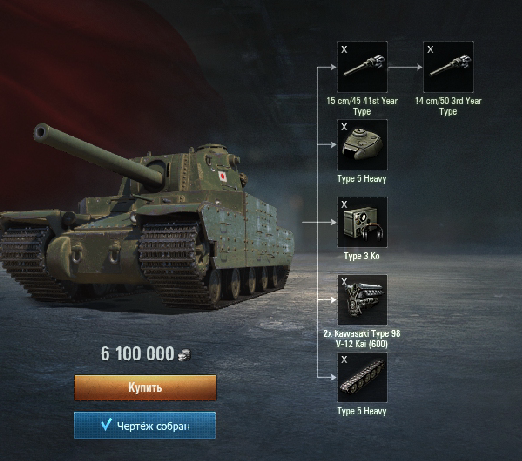Click the silver credits icon beside the price
The height and width of the screenshot is (461, 522).
click(184, 355)
